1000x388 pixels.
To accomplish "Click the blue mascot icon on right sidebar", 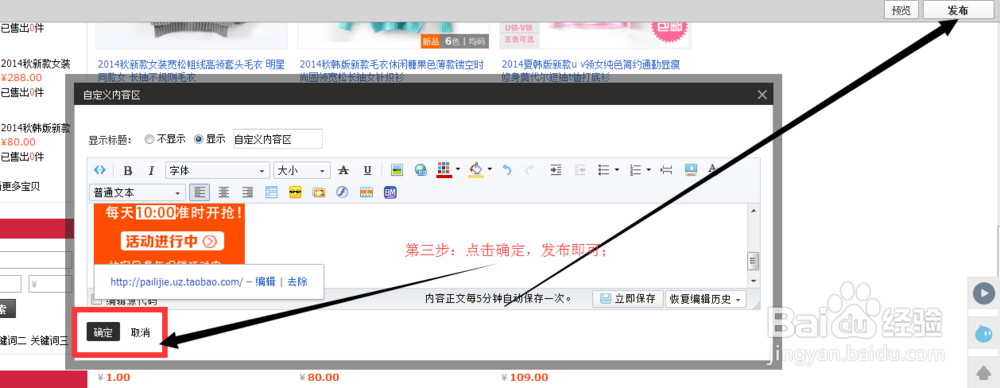I will tap(984, 333).
